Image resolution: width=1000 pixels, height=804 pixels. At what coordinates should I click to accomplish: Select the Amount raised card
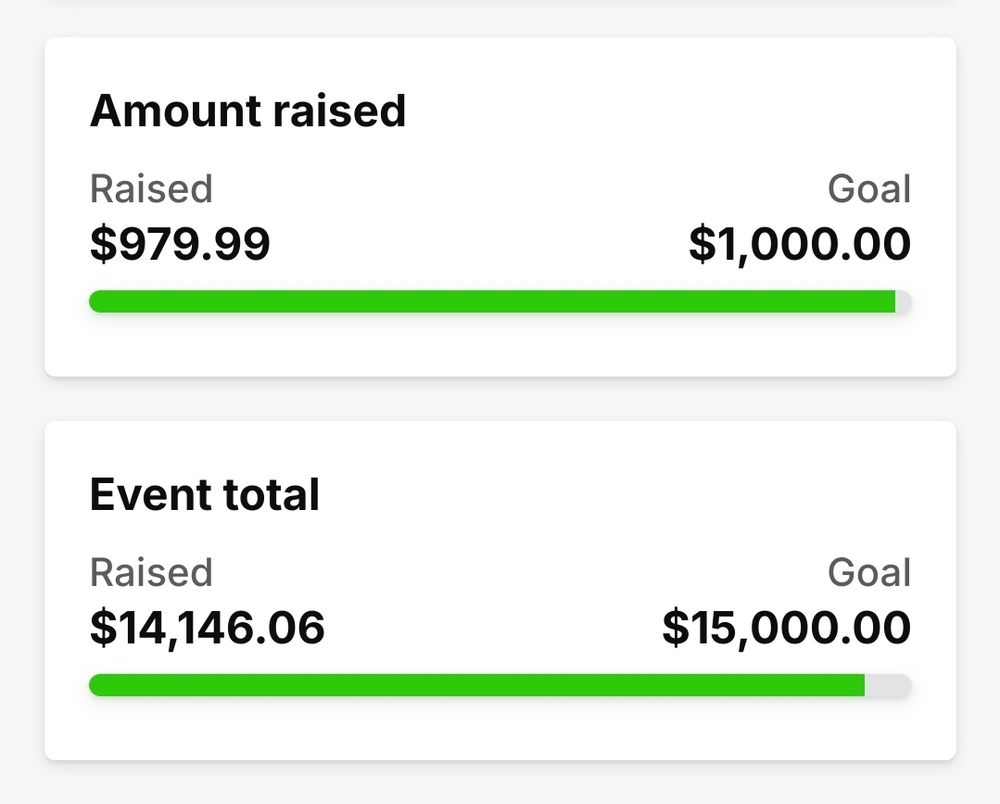pos(500,200)
